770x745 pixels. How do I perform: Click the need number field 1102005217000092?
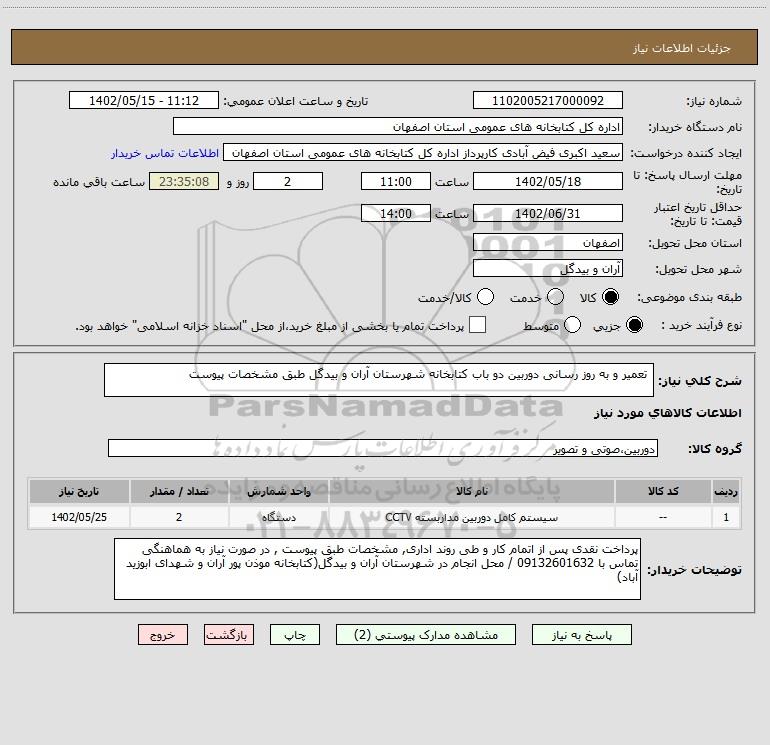point(548,101)
